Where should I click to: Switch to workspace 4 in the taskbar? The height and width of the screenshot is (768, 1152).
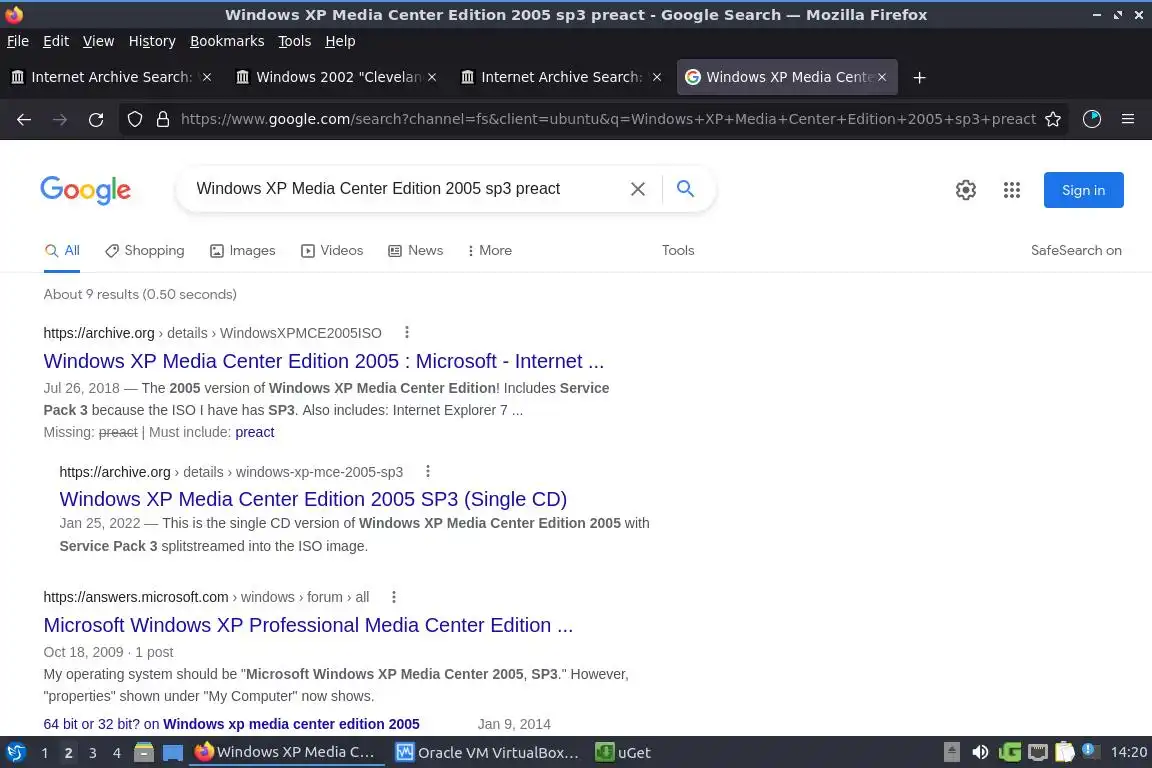[117, 753]
